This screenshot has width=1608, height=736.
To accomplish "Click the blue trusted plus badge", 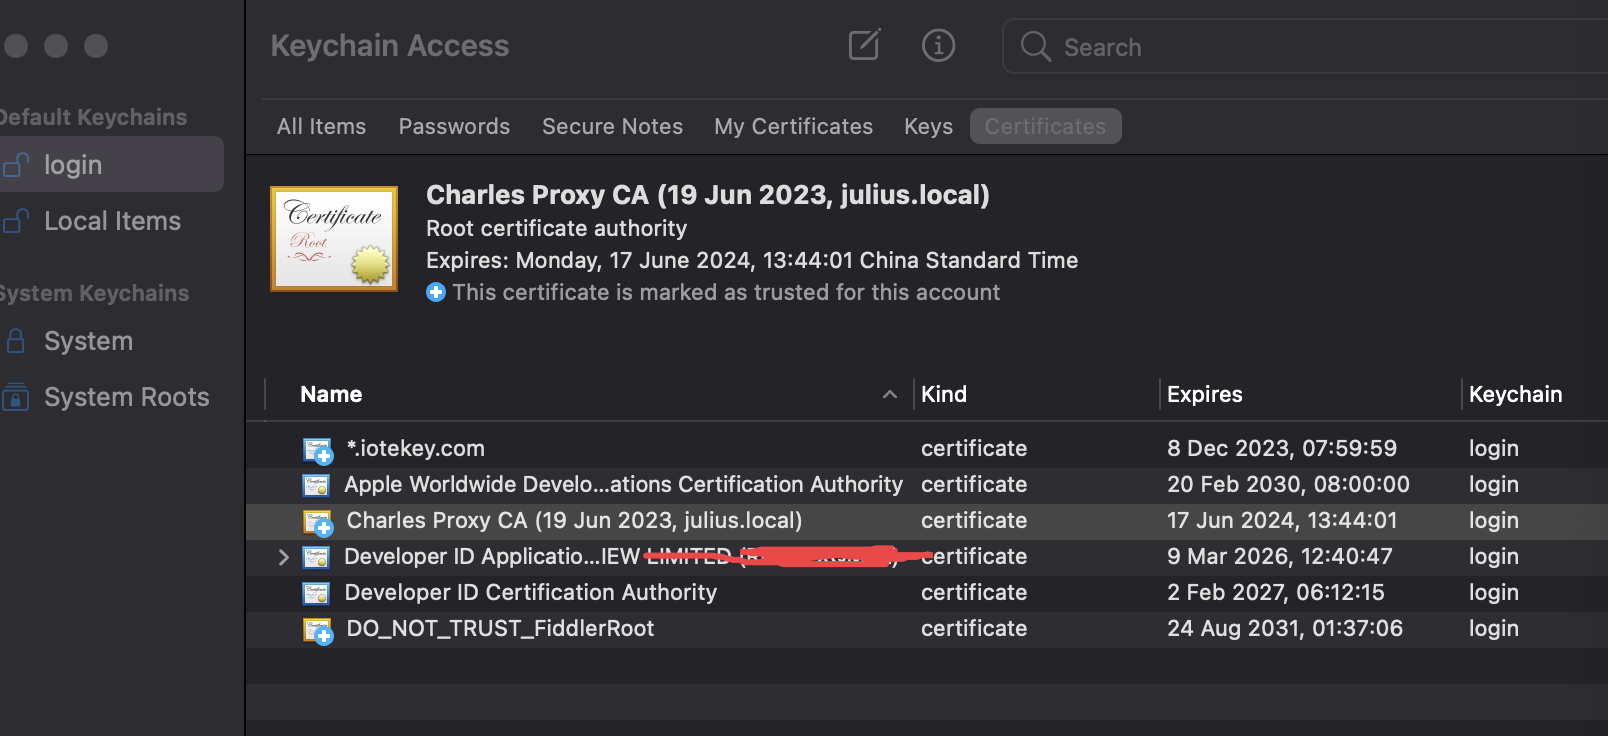I will click(436, 292).
